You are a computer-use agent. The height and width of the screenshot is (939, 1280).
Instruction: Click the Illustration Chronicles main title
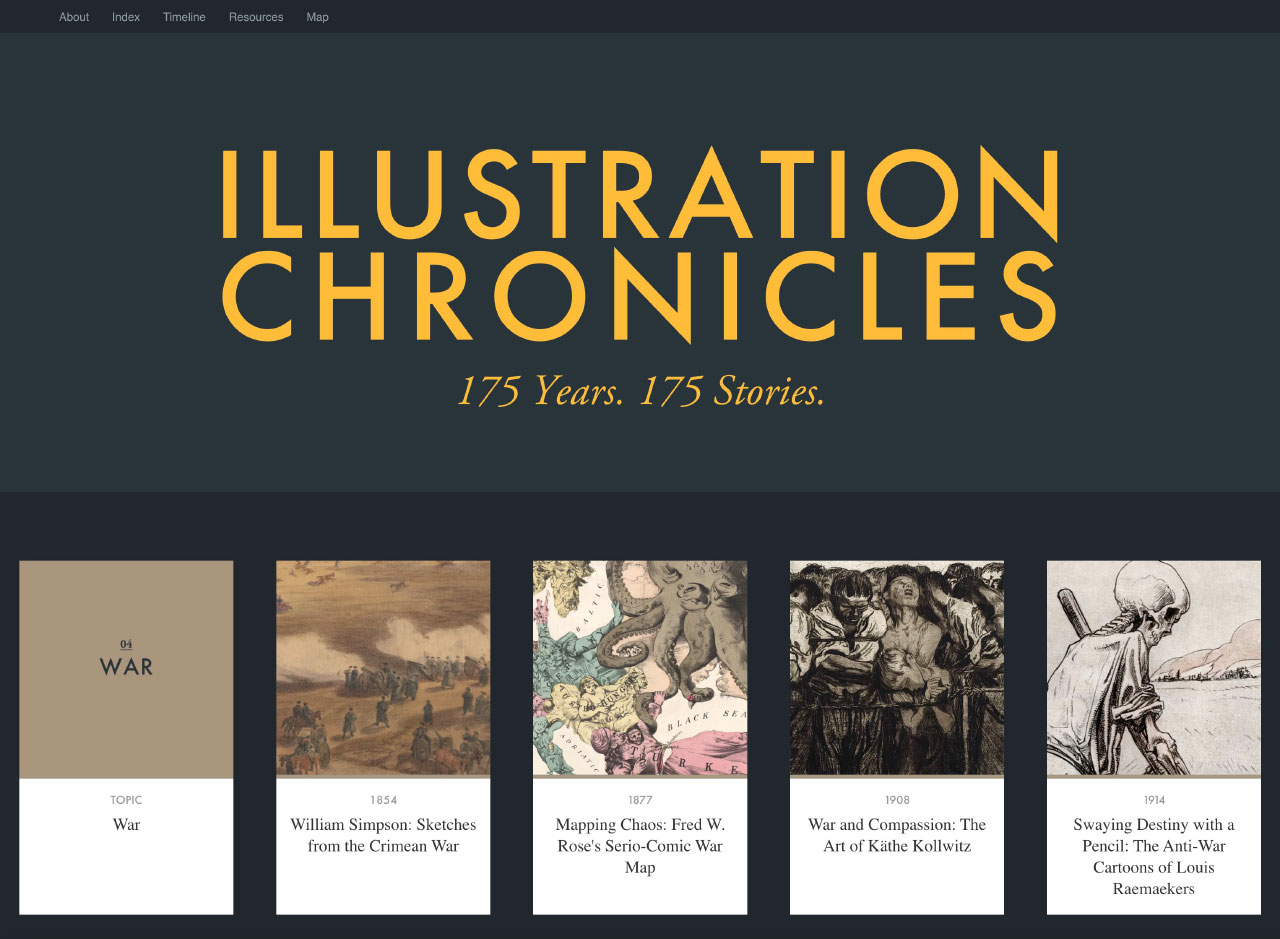point(640,245)
